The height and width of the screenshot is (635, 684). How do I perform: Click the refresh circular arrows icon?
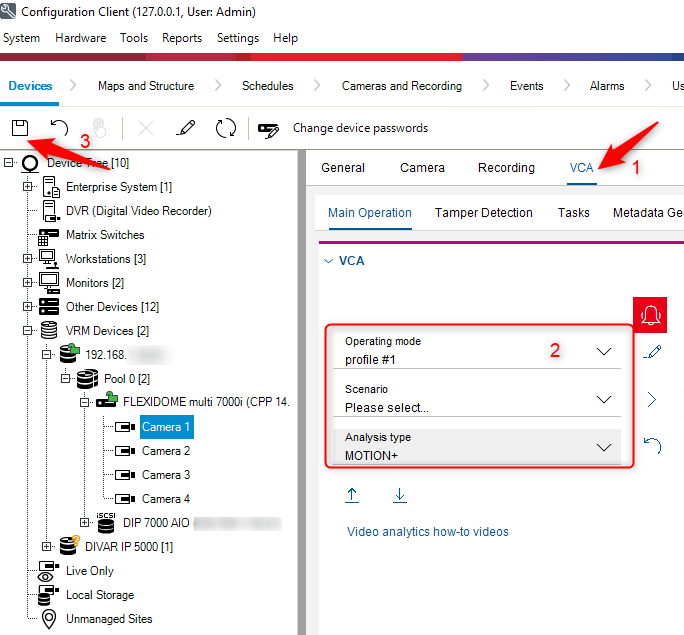pyautogui.click(x=226, y=128)
